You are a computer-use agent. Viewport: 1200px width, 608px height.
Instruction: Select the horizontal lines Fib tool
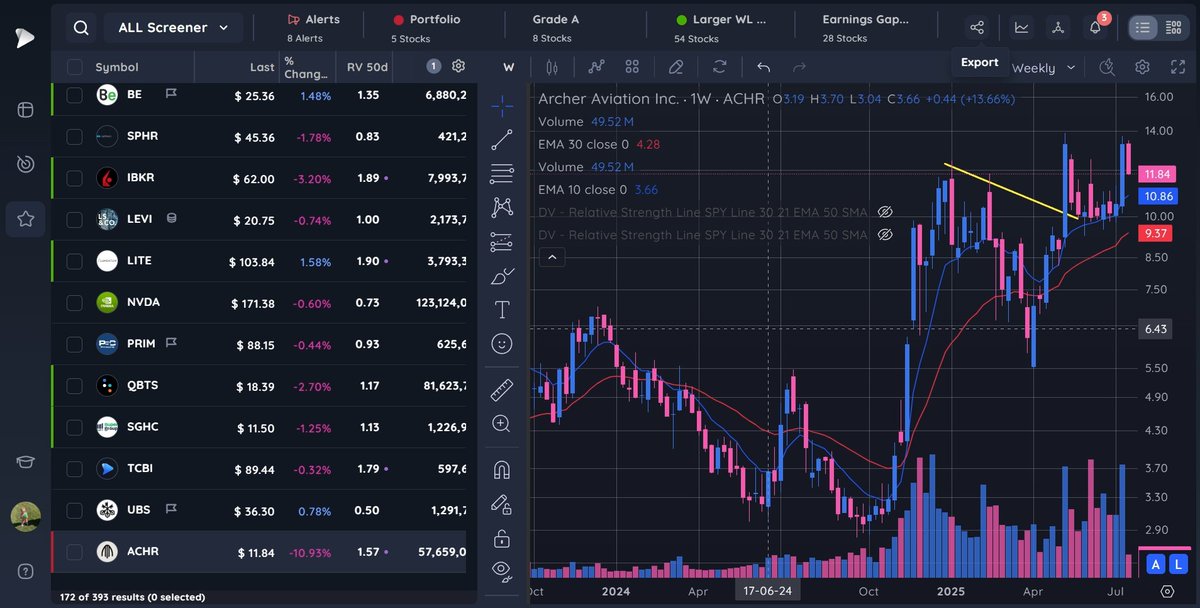click(x=502, y=174)
